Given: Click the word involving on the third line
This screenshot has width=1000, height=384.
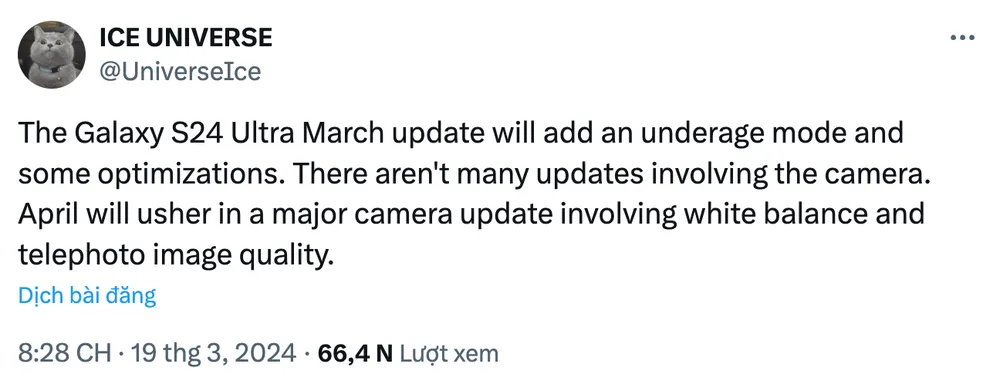Looking at the screenshot, I should pyautogui.click(x=620, y=213).
